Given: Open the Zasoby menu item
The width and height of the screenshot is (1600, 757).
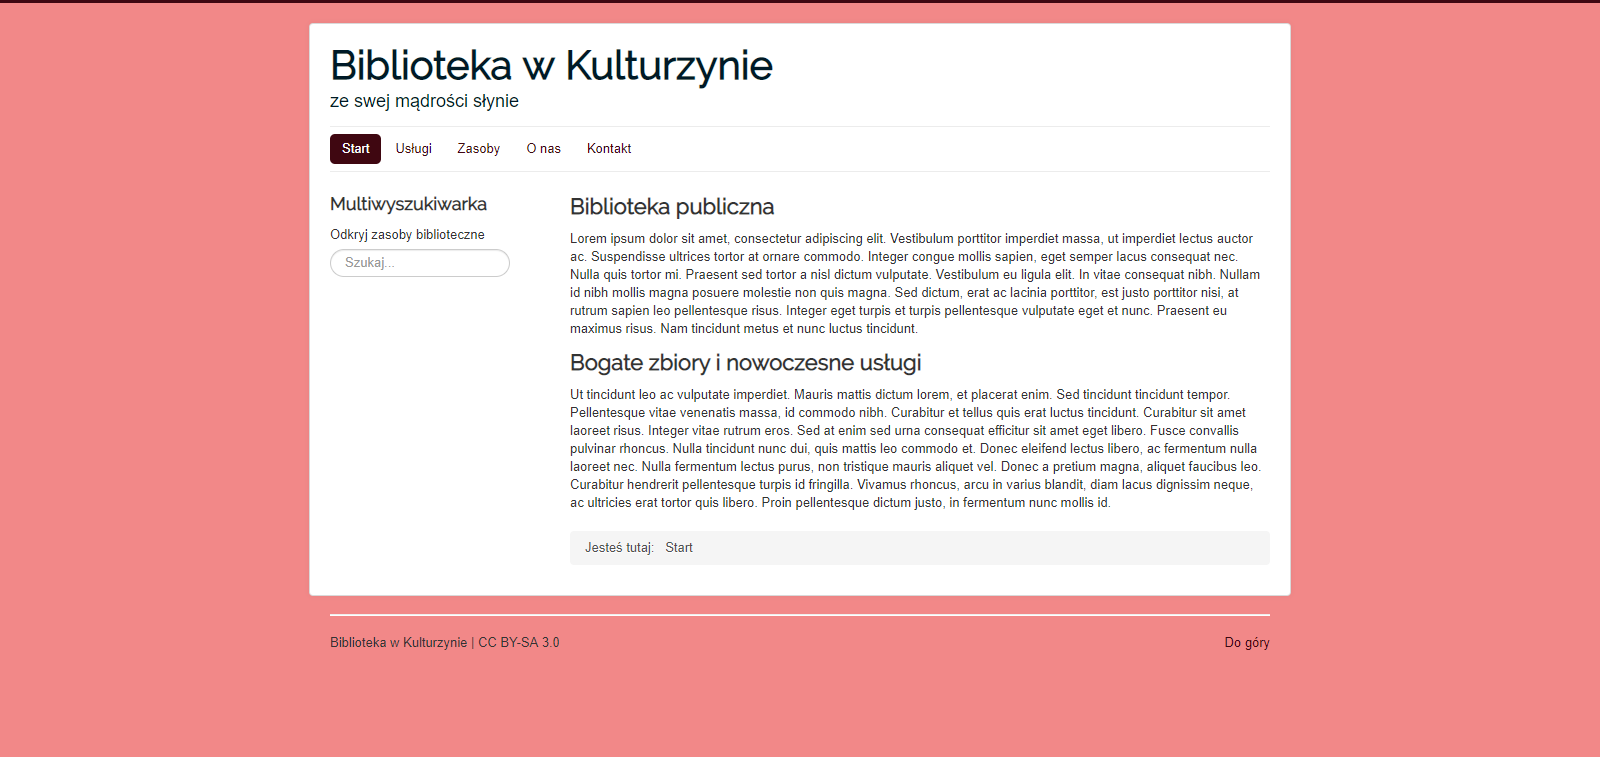Looking at the screenshot, I should 479,149.
